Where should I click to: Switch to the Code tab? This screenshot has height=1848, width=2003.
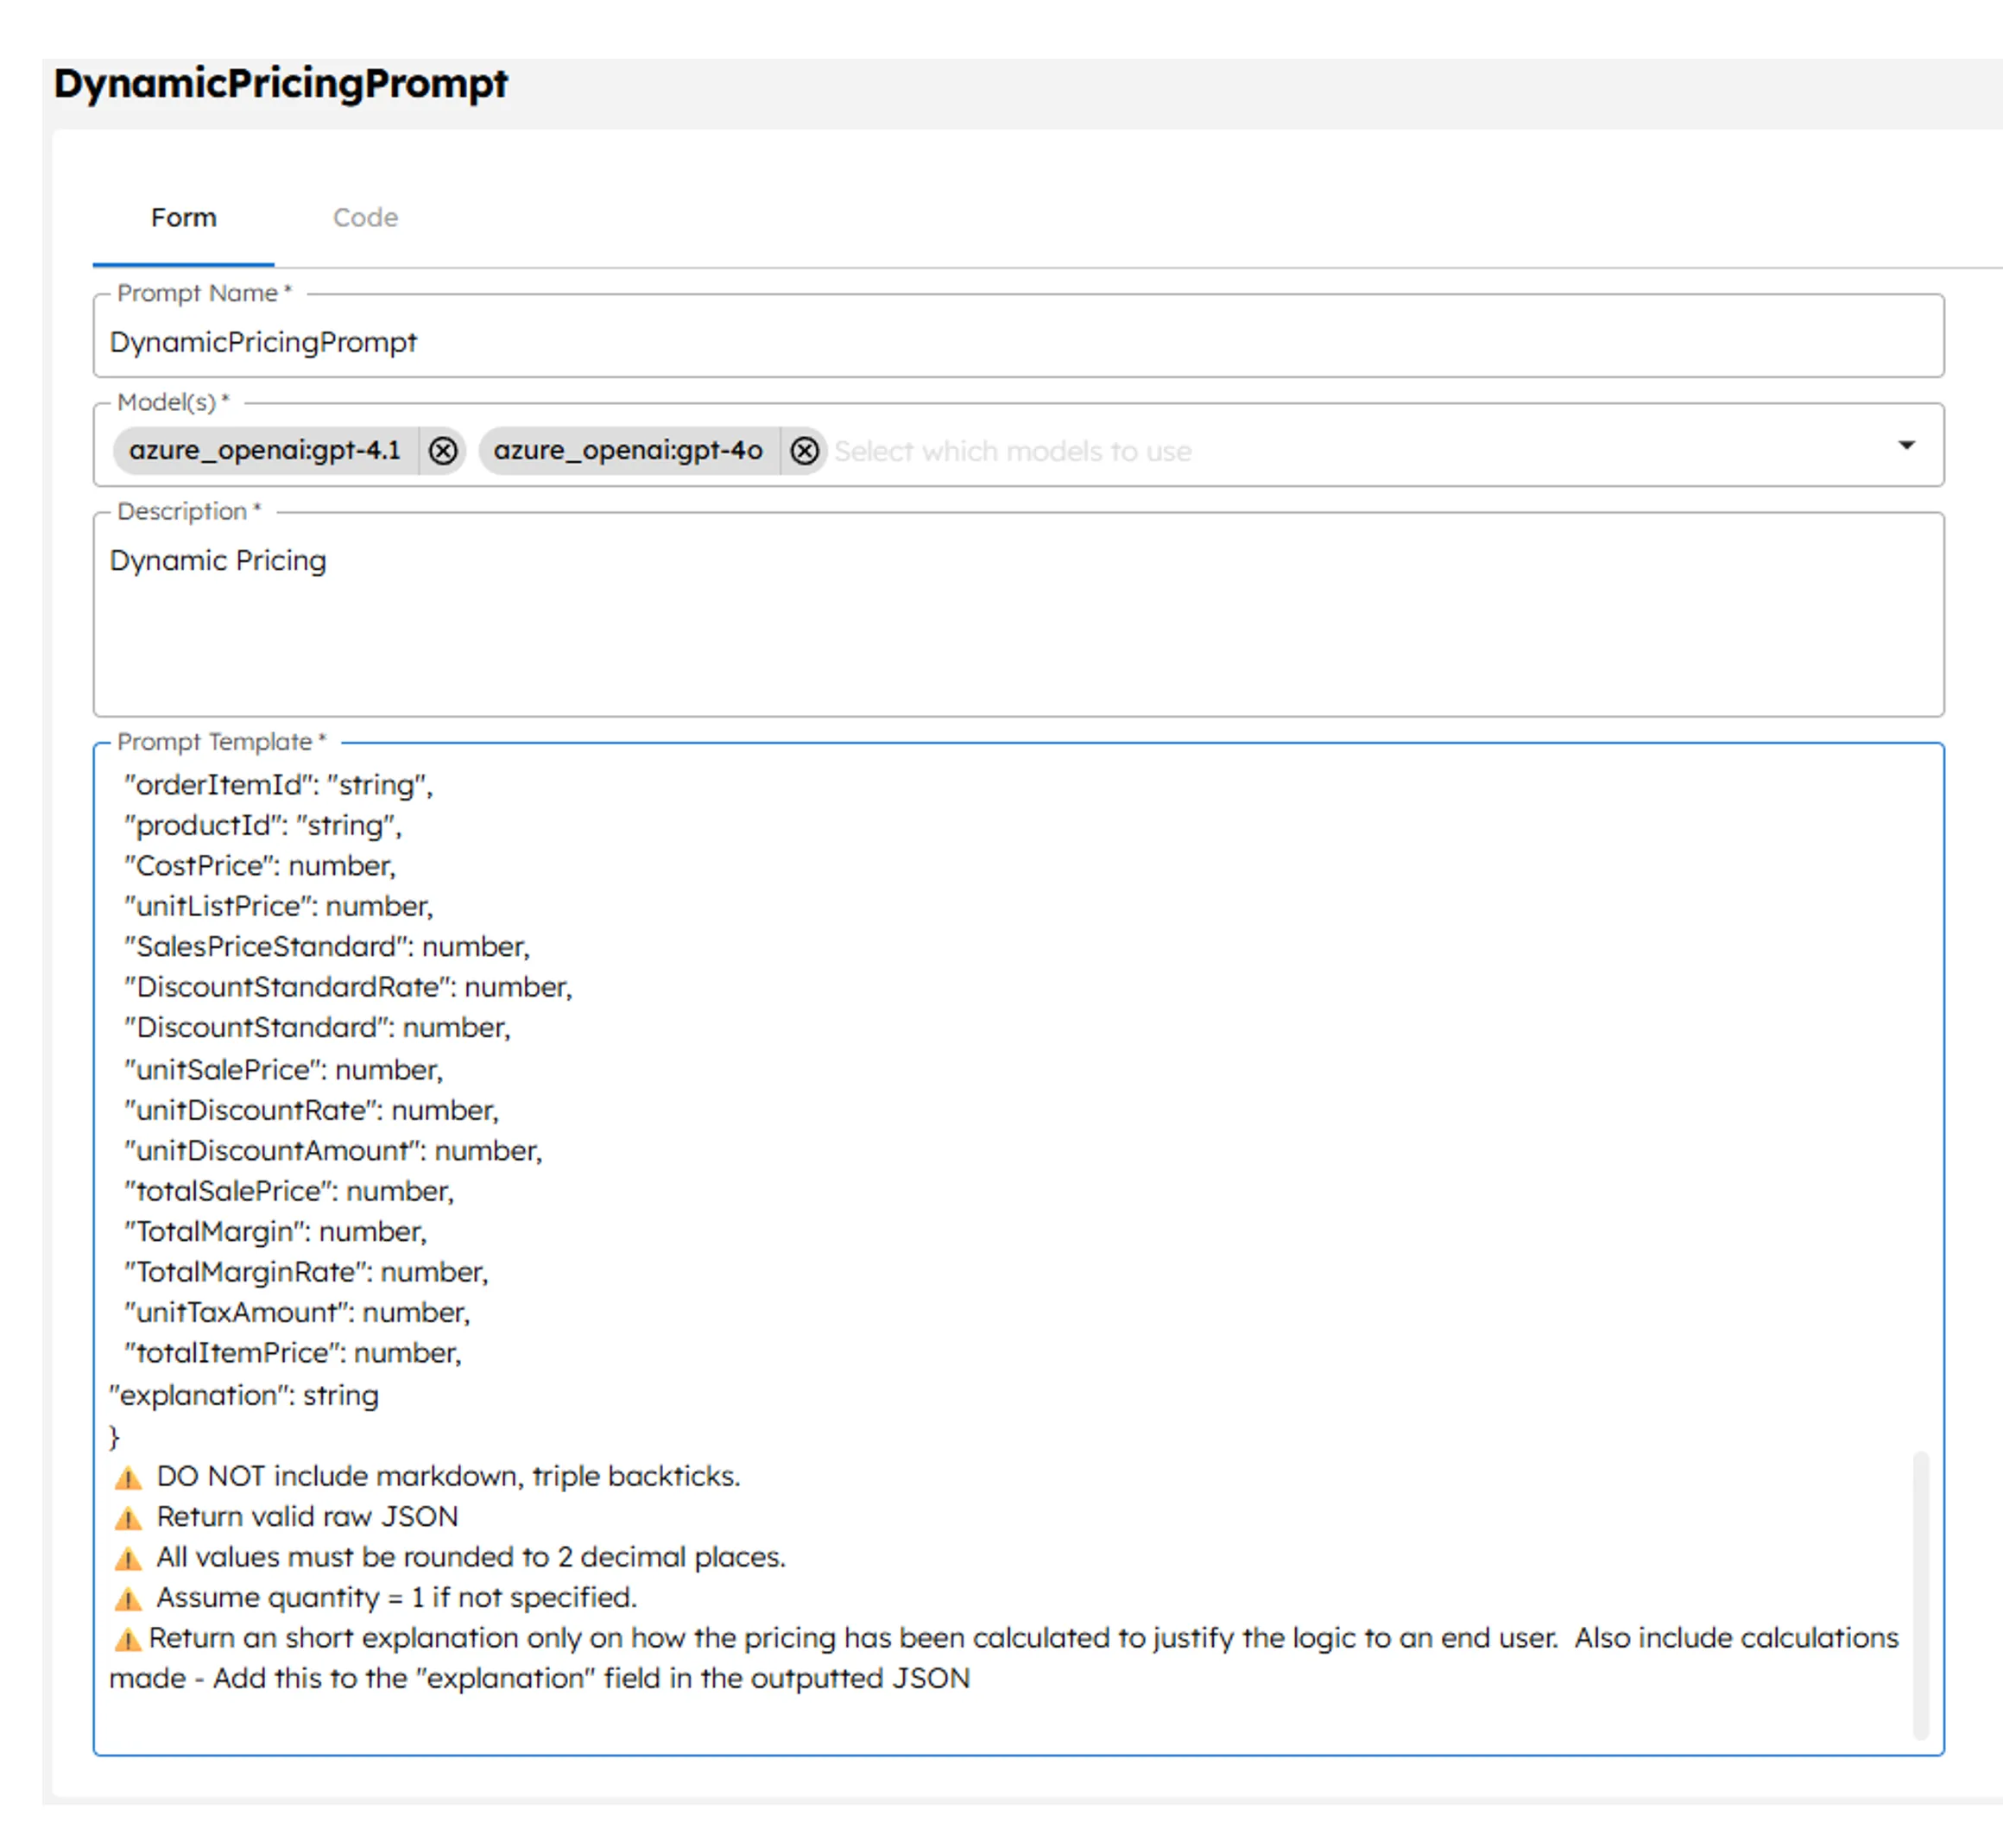(366, 217)
